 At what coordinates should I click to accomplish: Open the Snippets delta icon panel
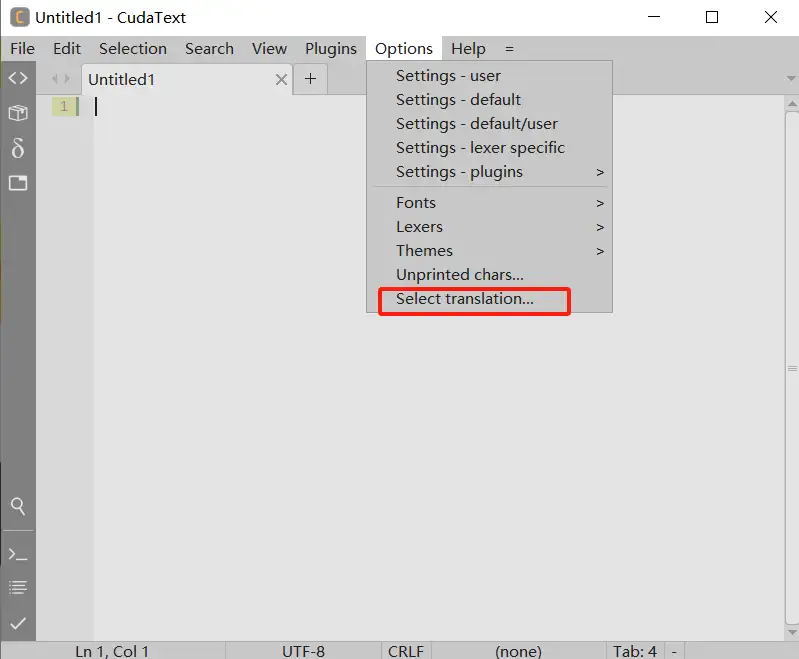tap(18, 148)
